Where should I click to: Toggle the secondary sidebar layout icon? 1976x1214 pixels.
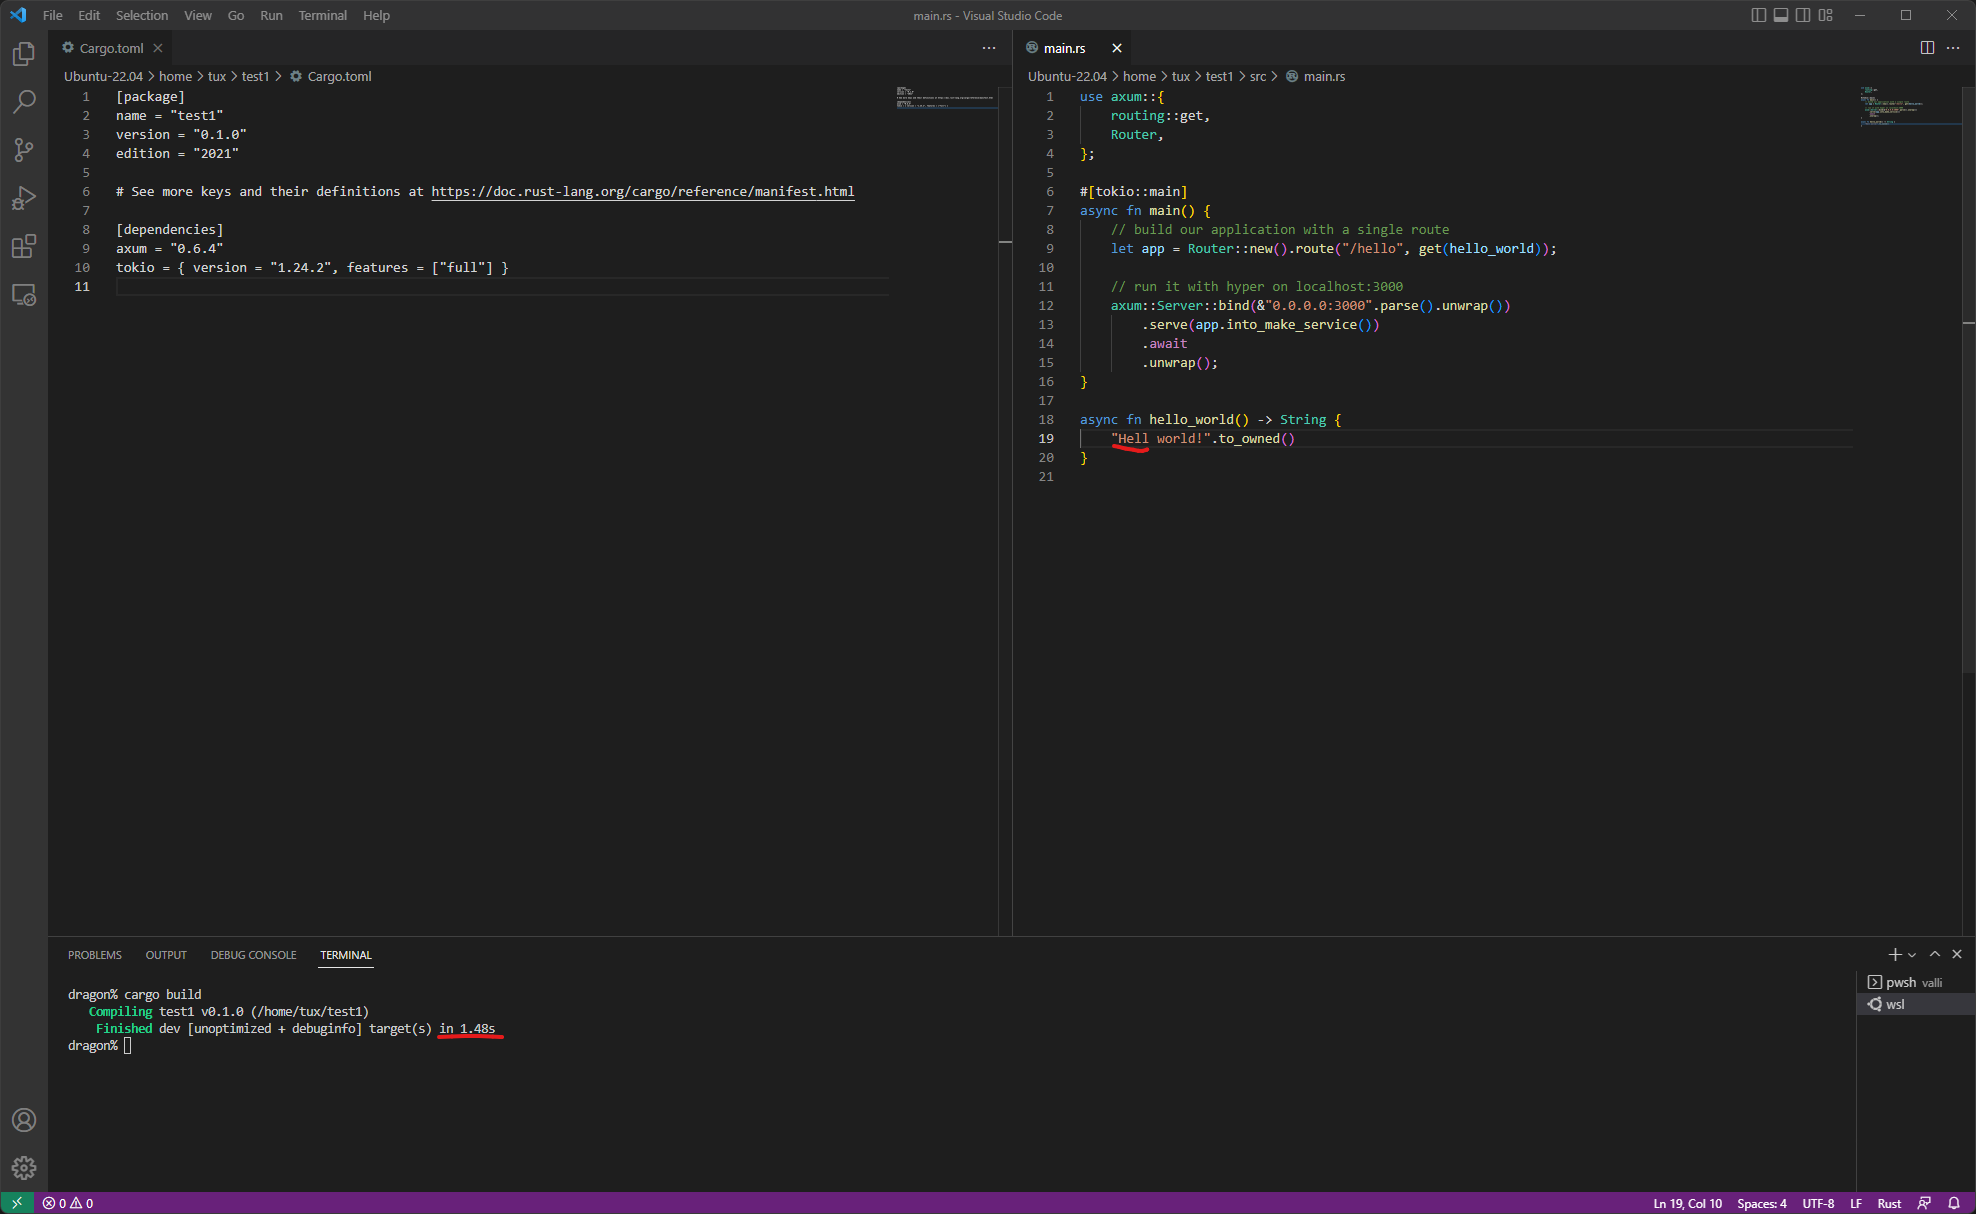(x=1802, y=15)
